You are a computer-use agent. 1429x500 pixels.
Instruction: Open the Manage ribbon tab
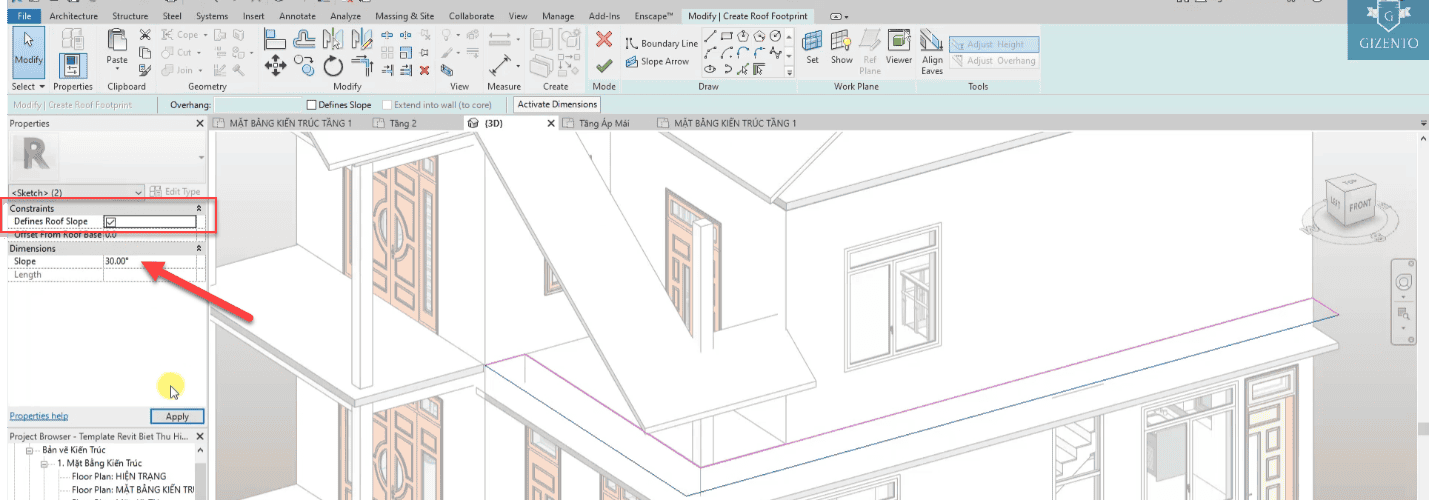click(x=558, y=17)
